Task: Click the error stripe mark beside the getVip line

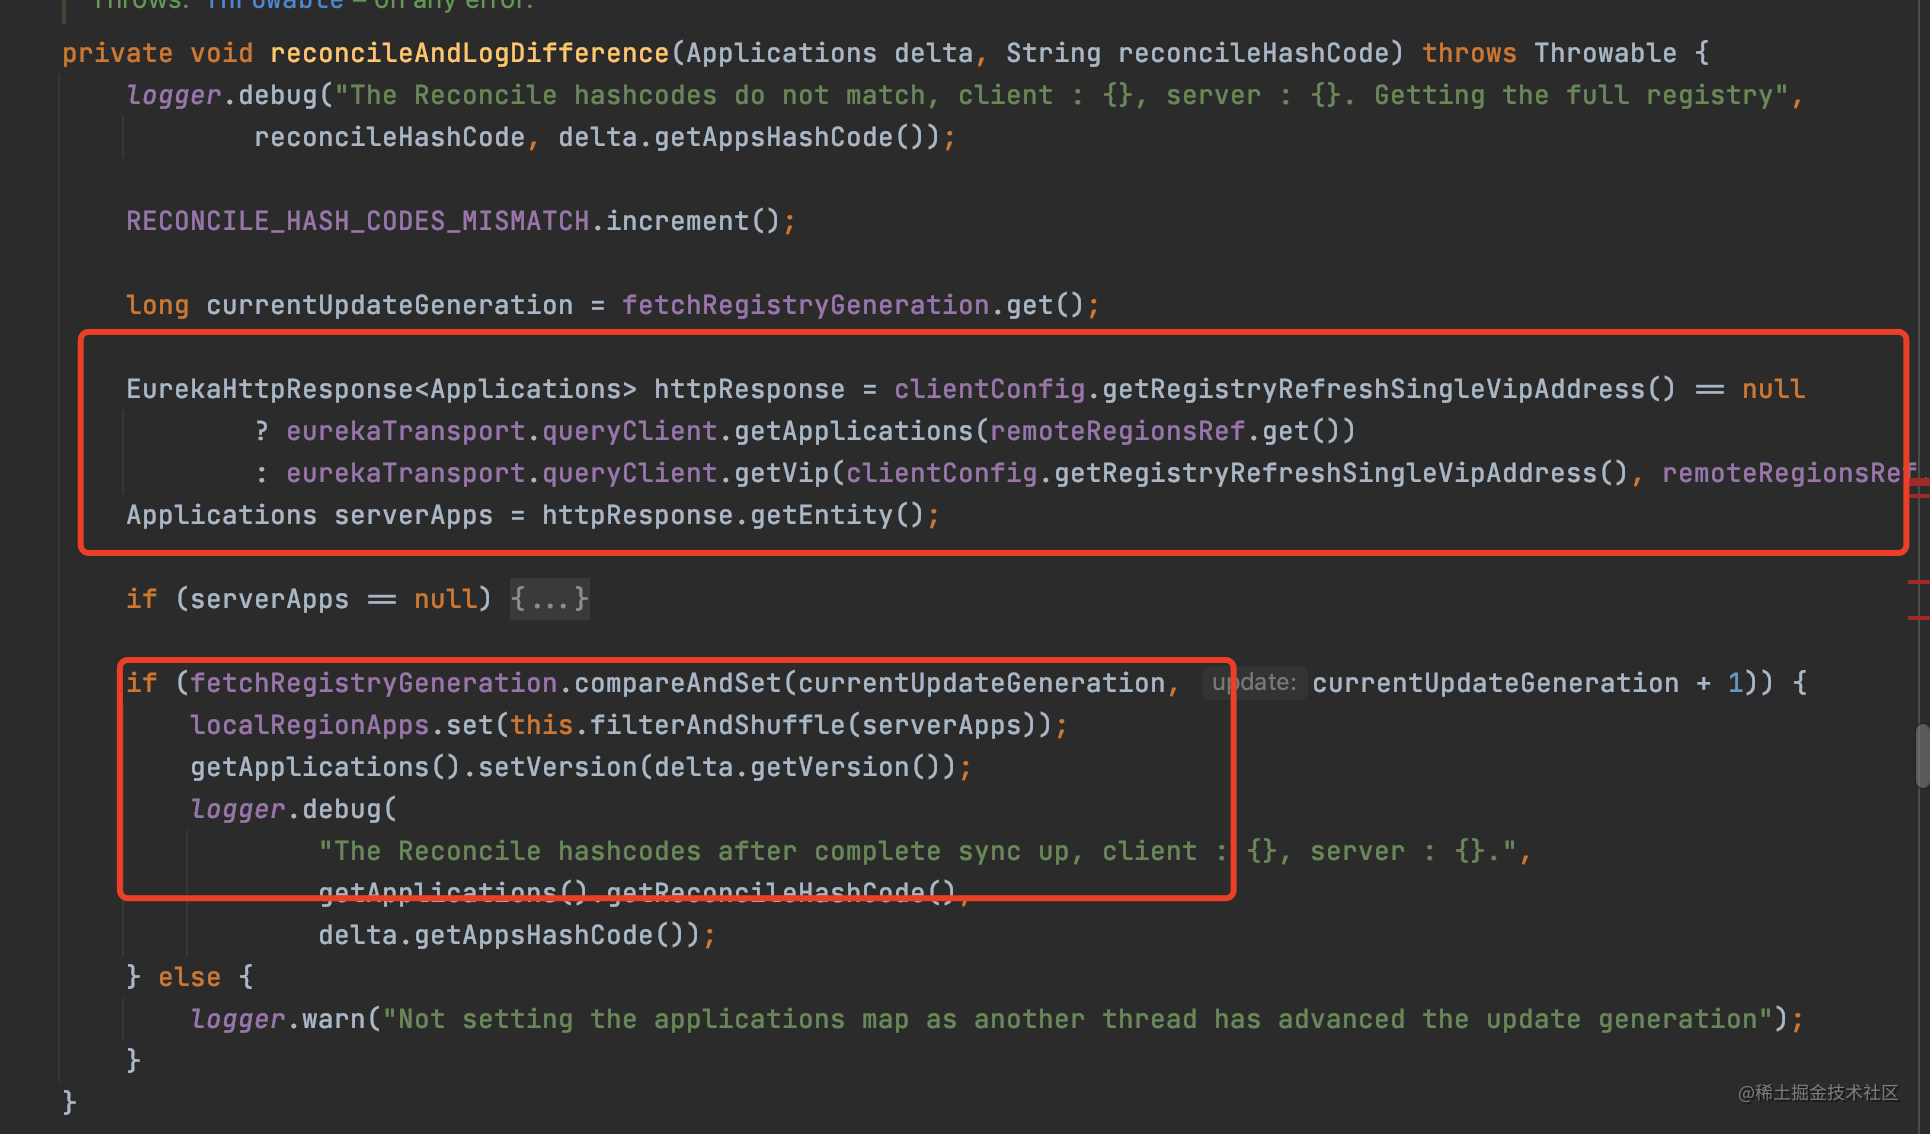Action: (x=1919, y=483)
